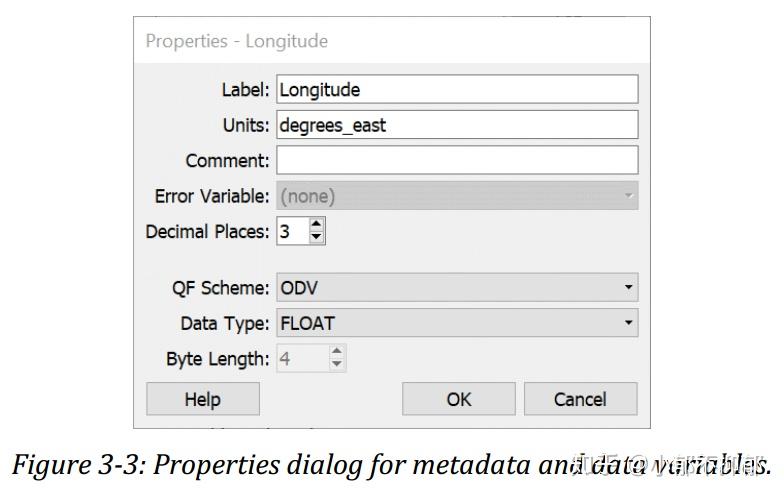Click the Data Type dropdown arrow
The image size is (784, 497).
(x=628, y=323)
